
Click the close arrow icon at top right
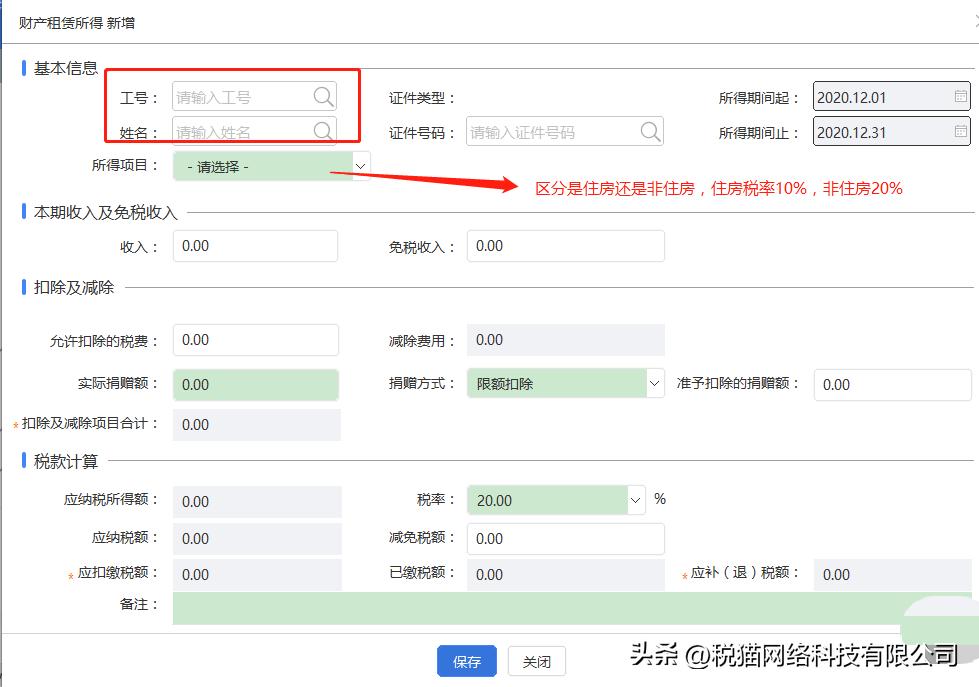973,18
